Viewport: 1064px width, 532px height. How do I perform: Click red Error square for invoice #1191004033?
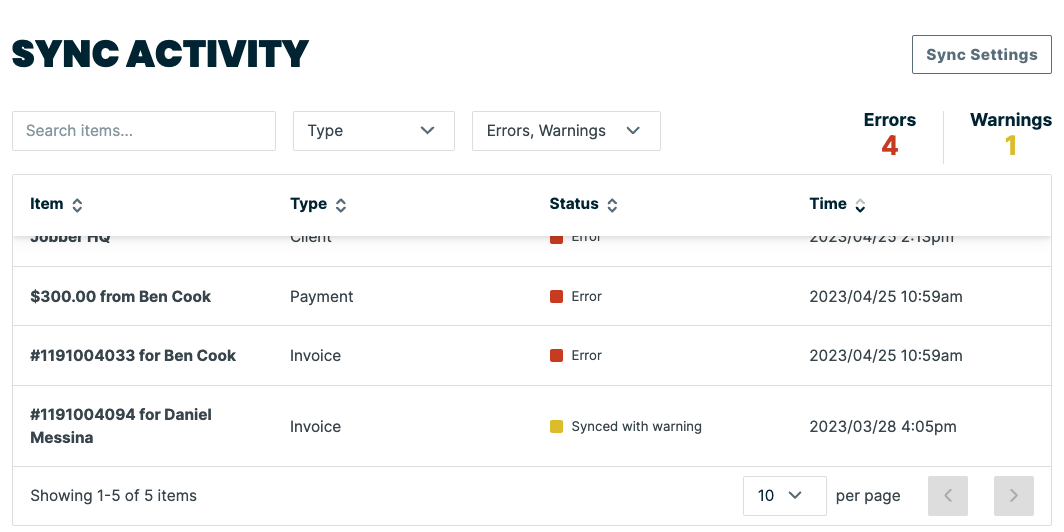click(x=557, y=356)
